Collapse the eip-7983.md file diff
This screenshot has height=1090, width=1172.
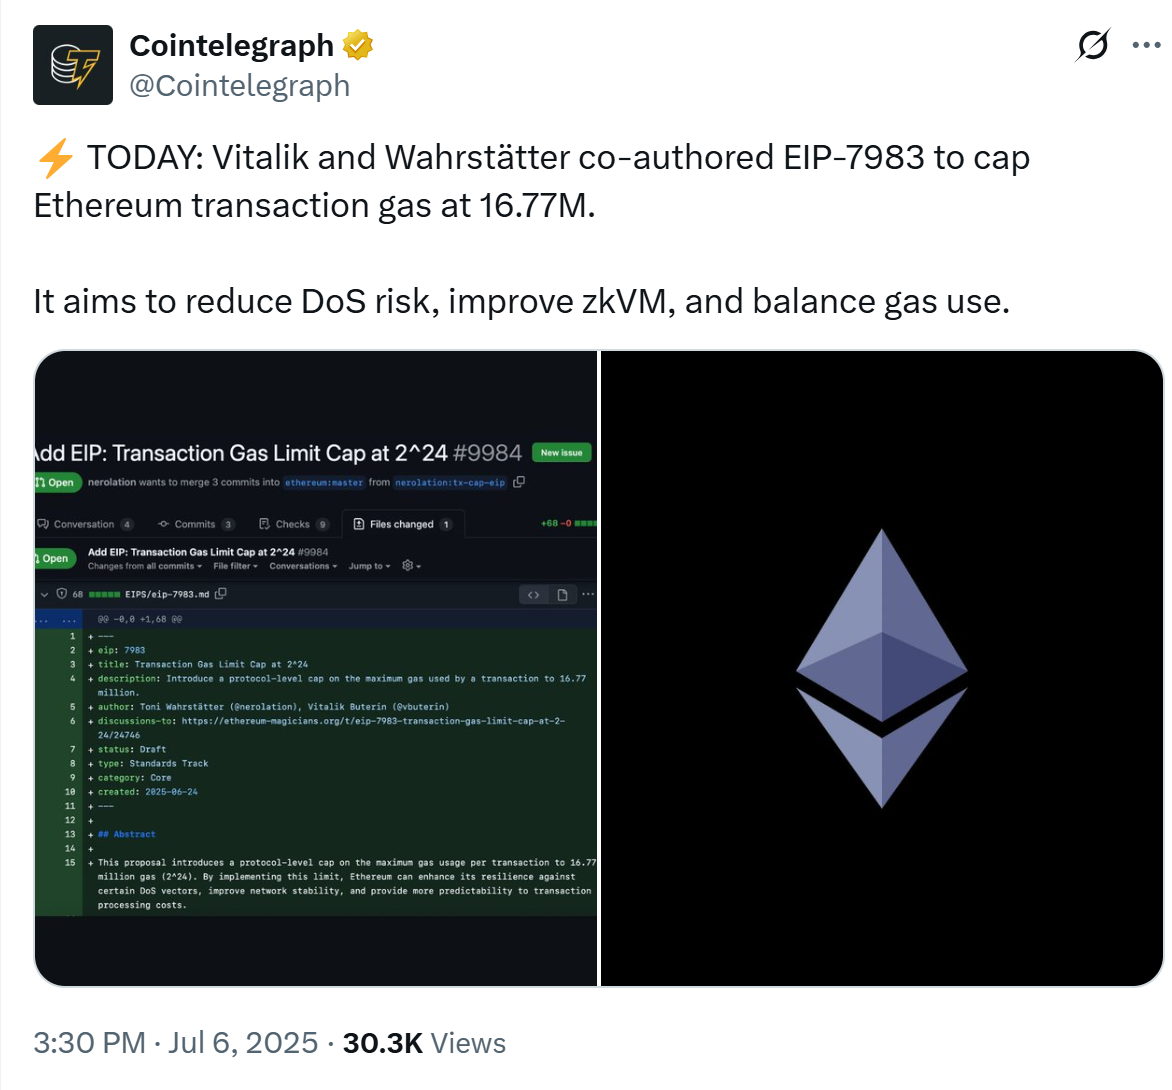[44, 594]
